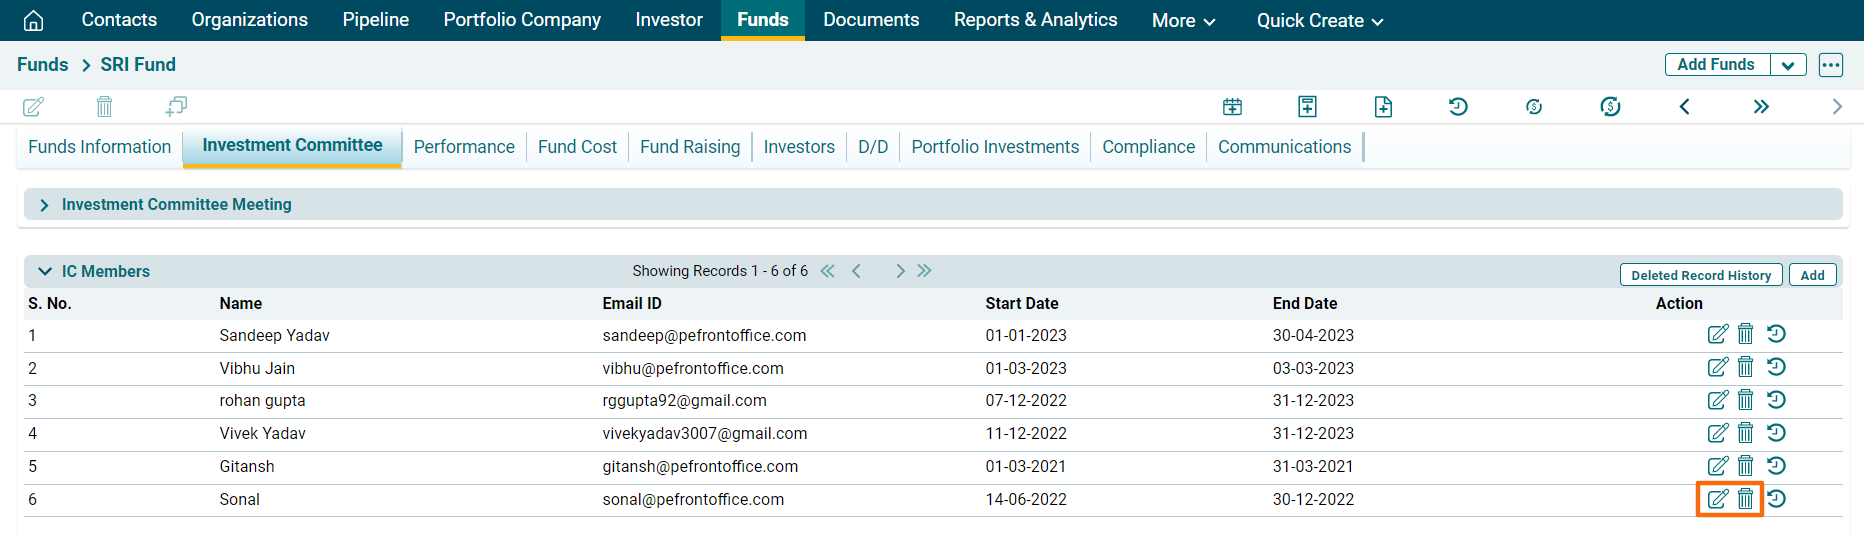
Task: Expand the Quick Create menu
Action: pos(1319,21)
